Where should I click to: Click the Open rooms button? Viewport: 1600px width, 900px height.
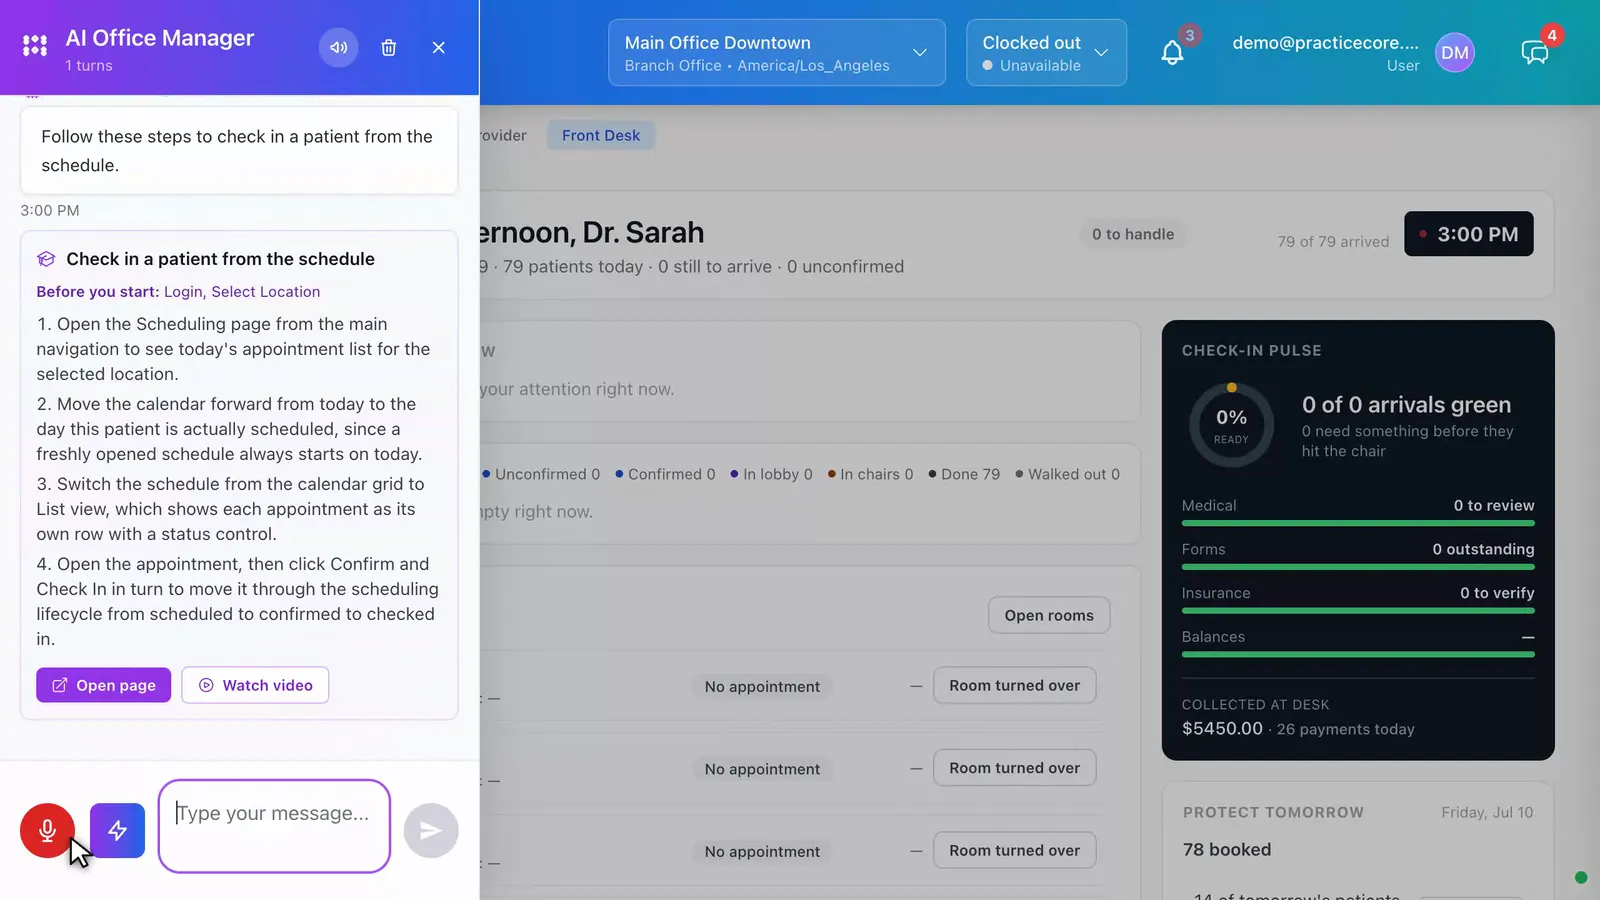click(1049, 615)
